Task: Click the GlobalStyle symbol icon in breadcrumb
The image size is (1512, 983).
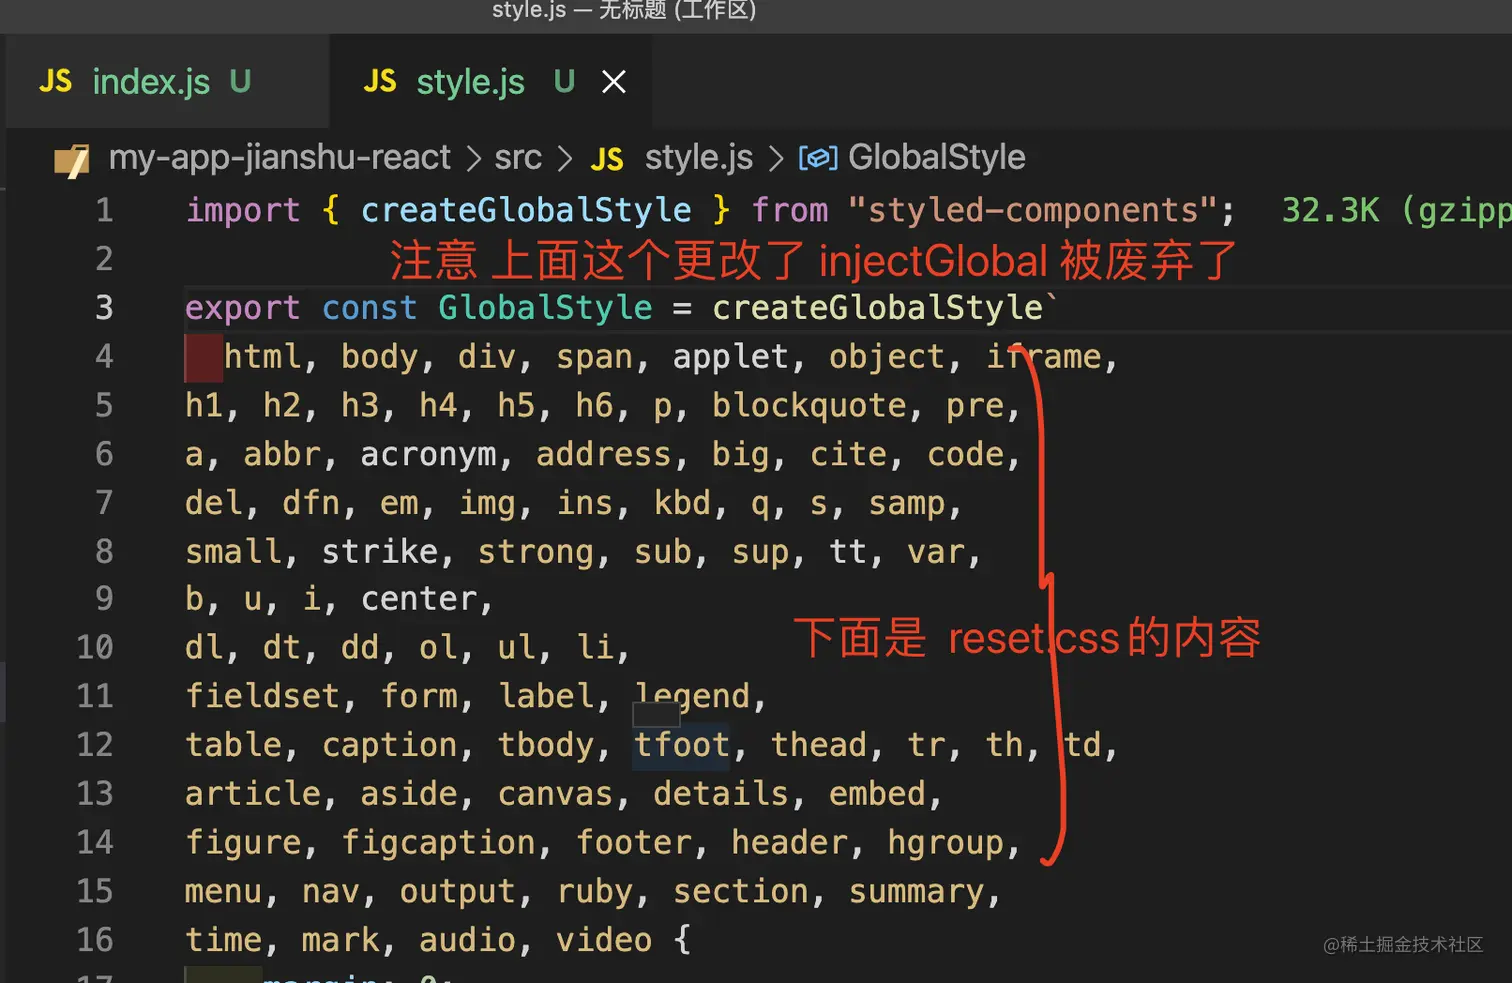Action: [817, 158]
